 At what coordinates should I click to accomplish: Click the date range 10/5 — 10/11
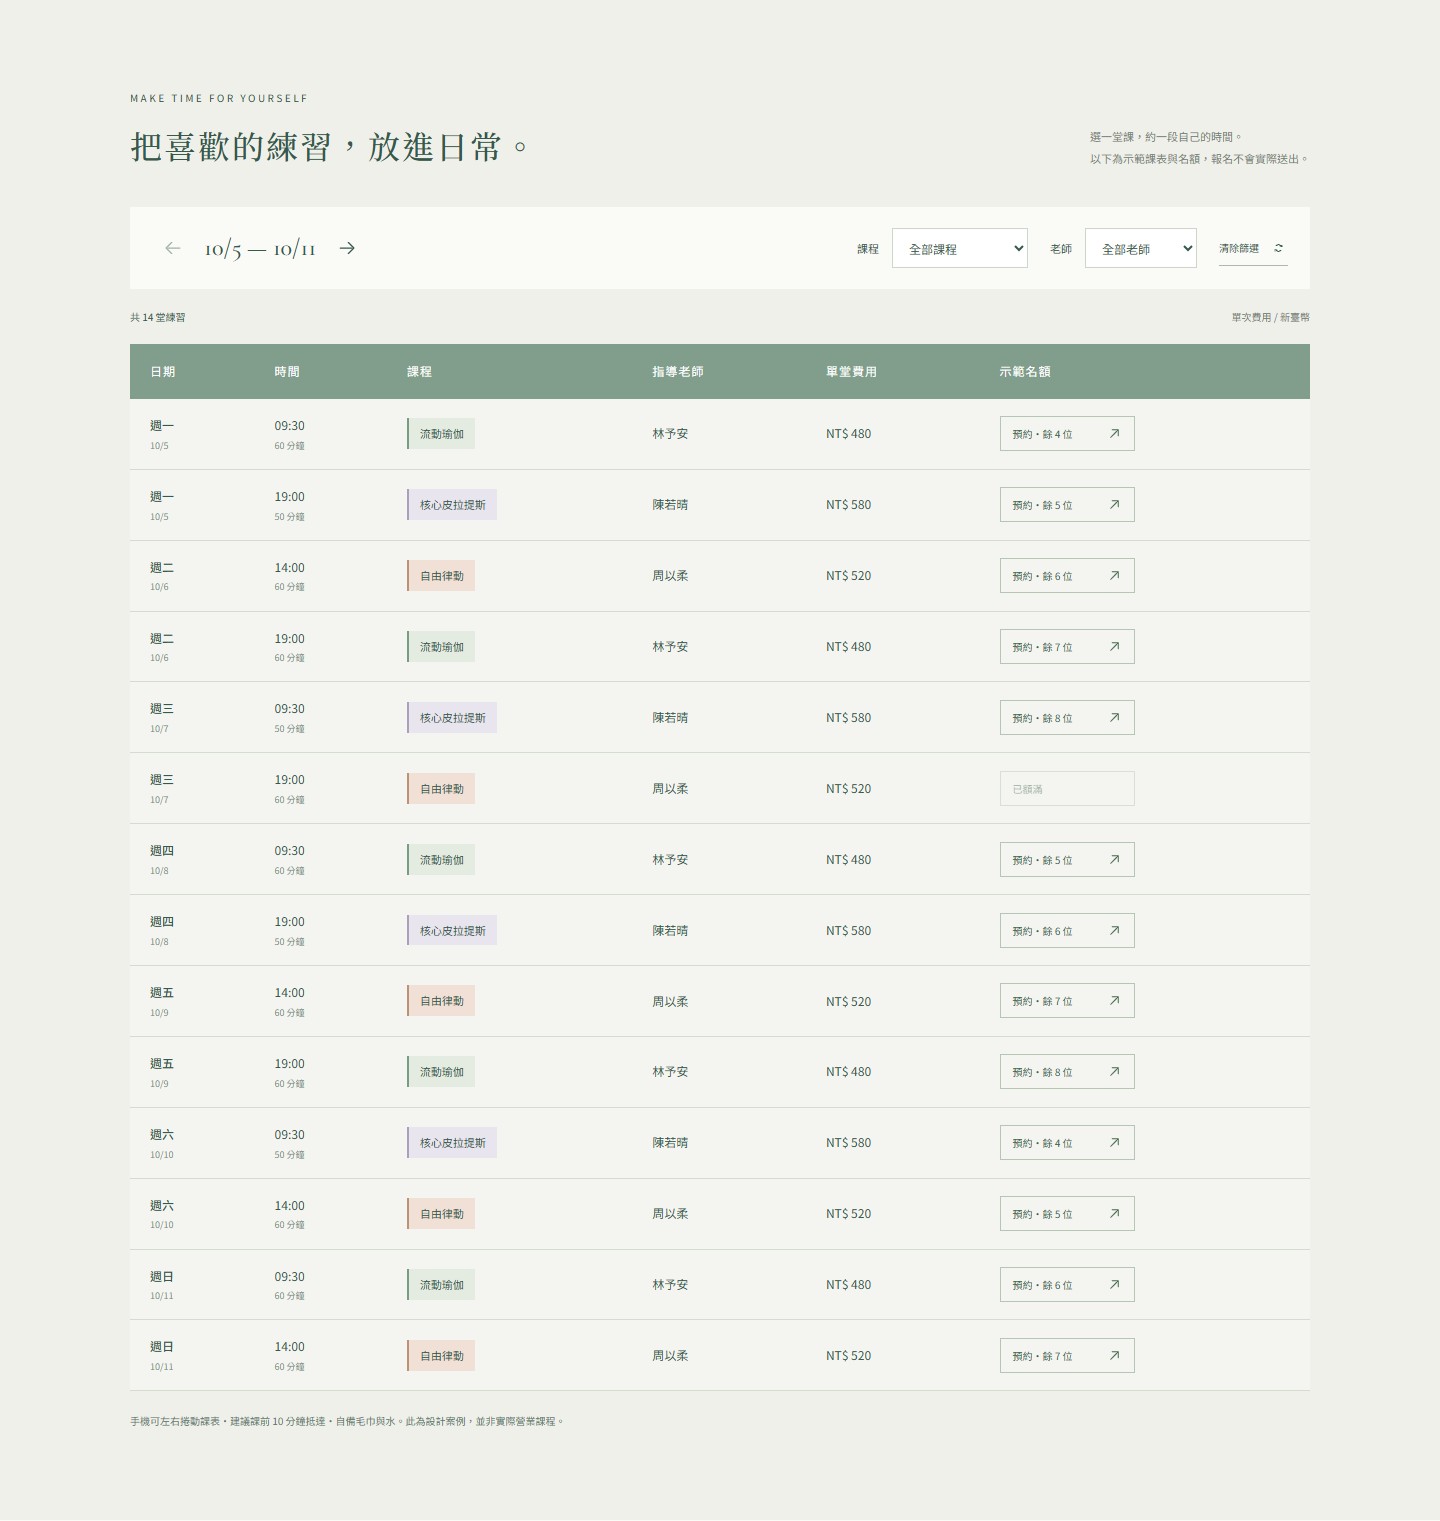[x=260, y=249]
